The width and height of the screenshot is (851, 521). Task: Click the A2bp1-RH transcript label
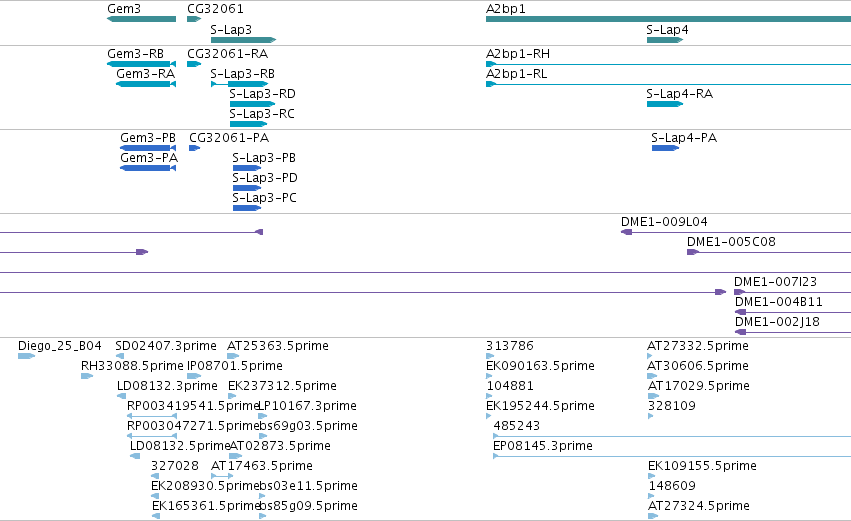point(518,54)
